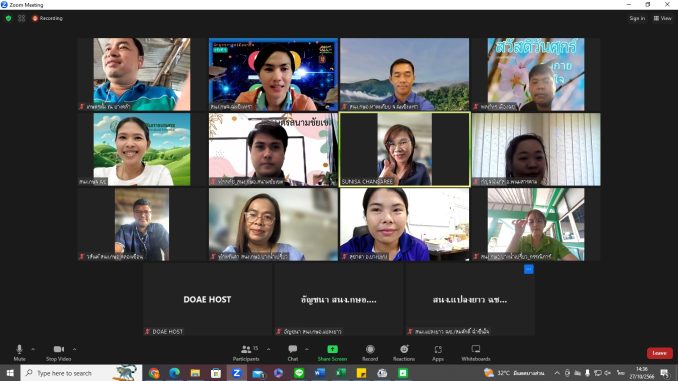Image resolution: width=678 pixels, height=381 pixels.
Task: Open Windows Start menu
Action: pos(10,373)
